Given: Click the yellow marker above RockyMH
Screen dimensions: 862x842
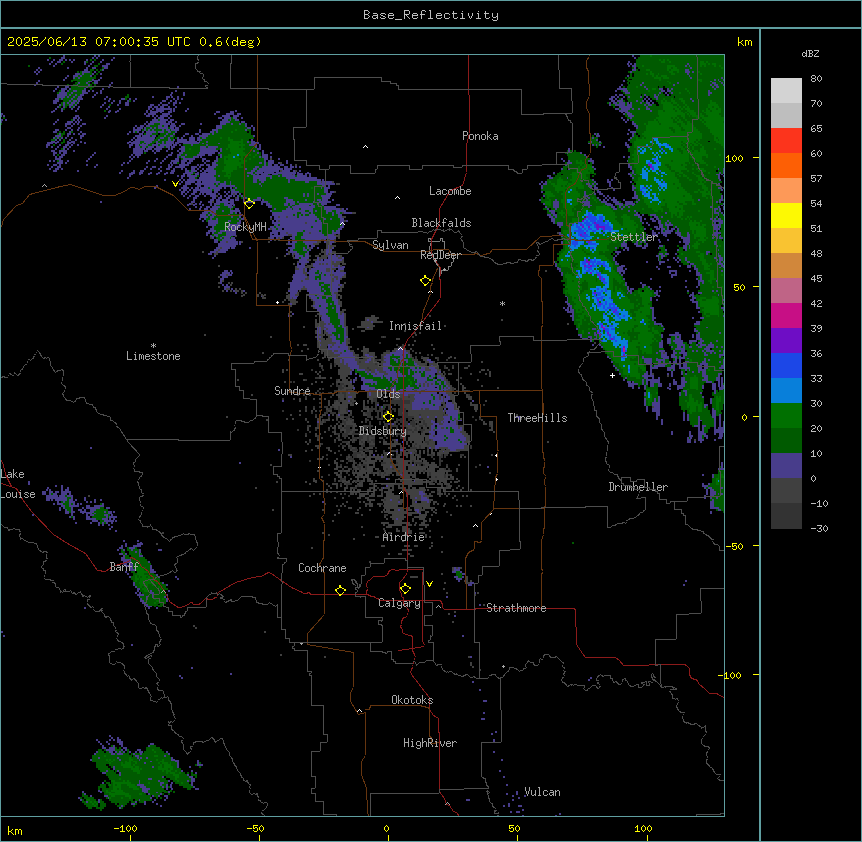Looking at the screenshot, I should click(249, 203).
